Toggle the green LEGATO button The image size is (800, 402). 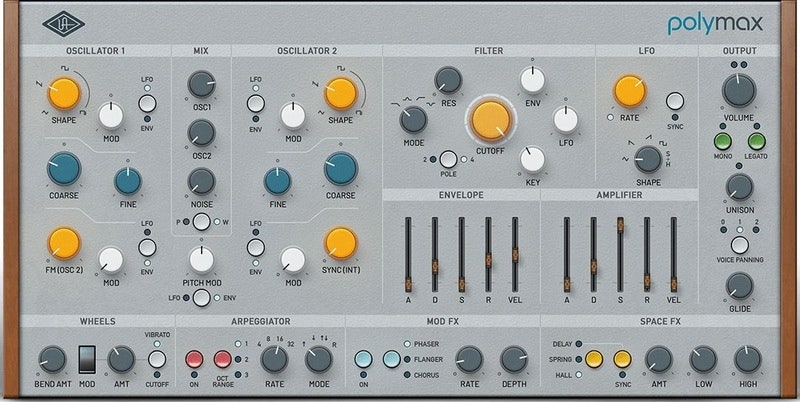(757, 142)
